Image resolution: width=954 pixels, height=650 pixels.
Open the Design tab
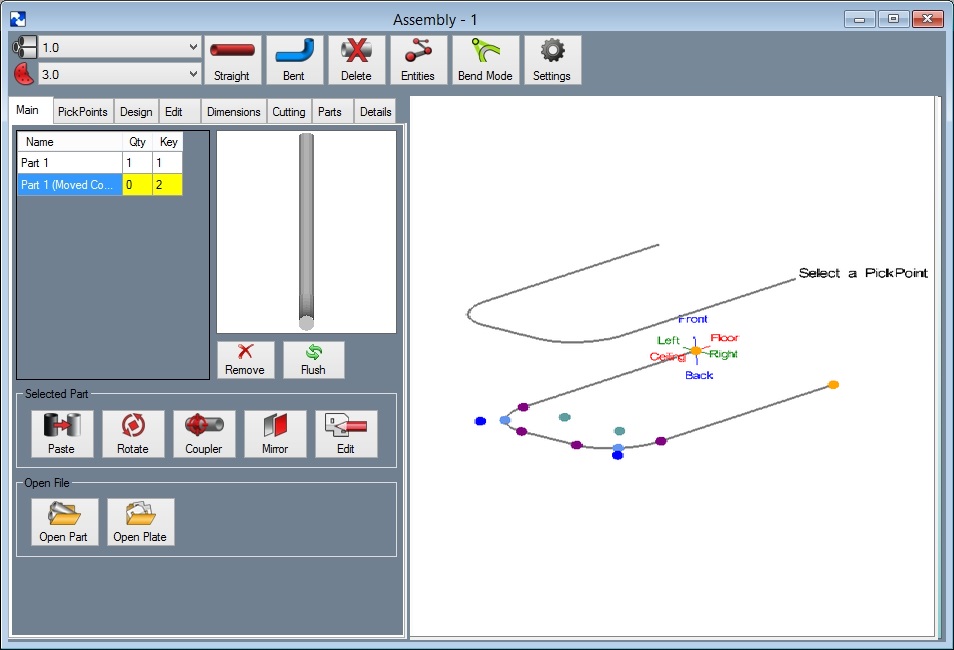click(136, 112)
